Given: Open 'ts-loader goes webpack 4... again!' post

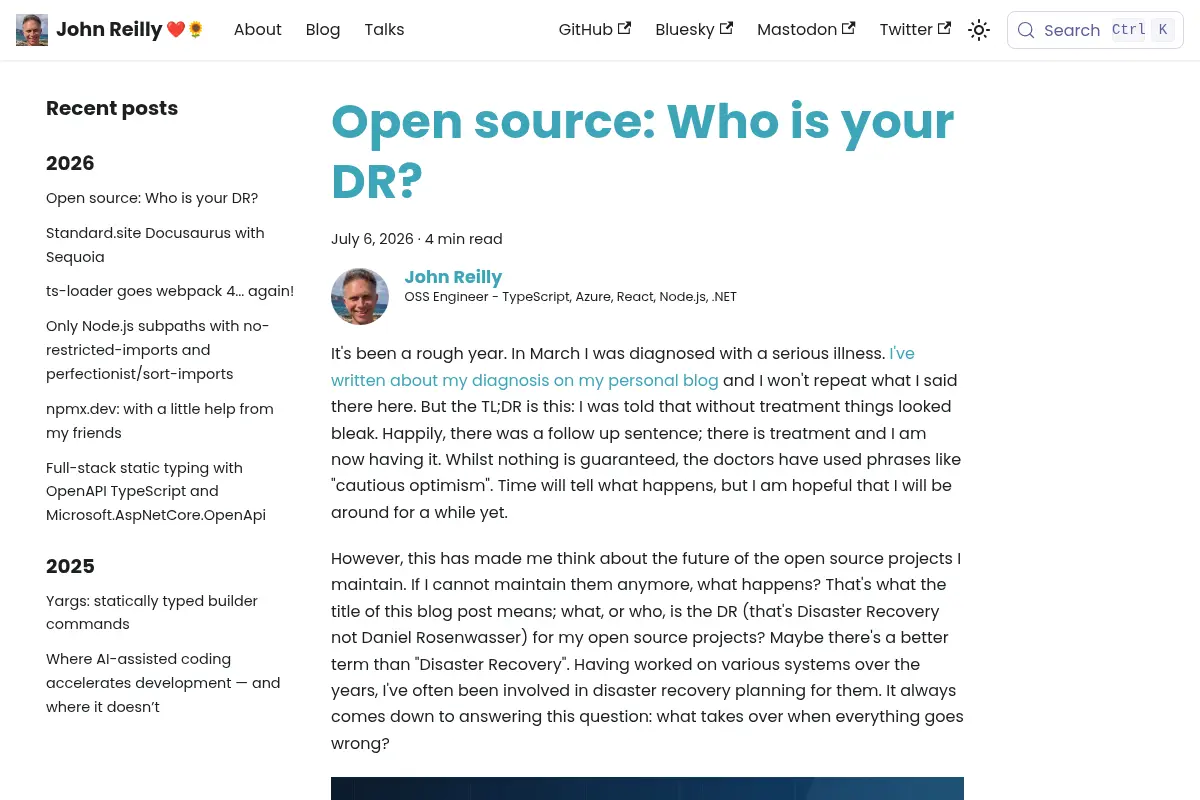Looking at the screenshot, I should (x=170, y=291).
